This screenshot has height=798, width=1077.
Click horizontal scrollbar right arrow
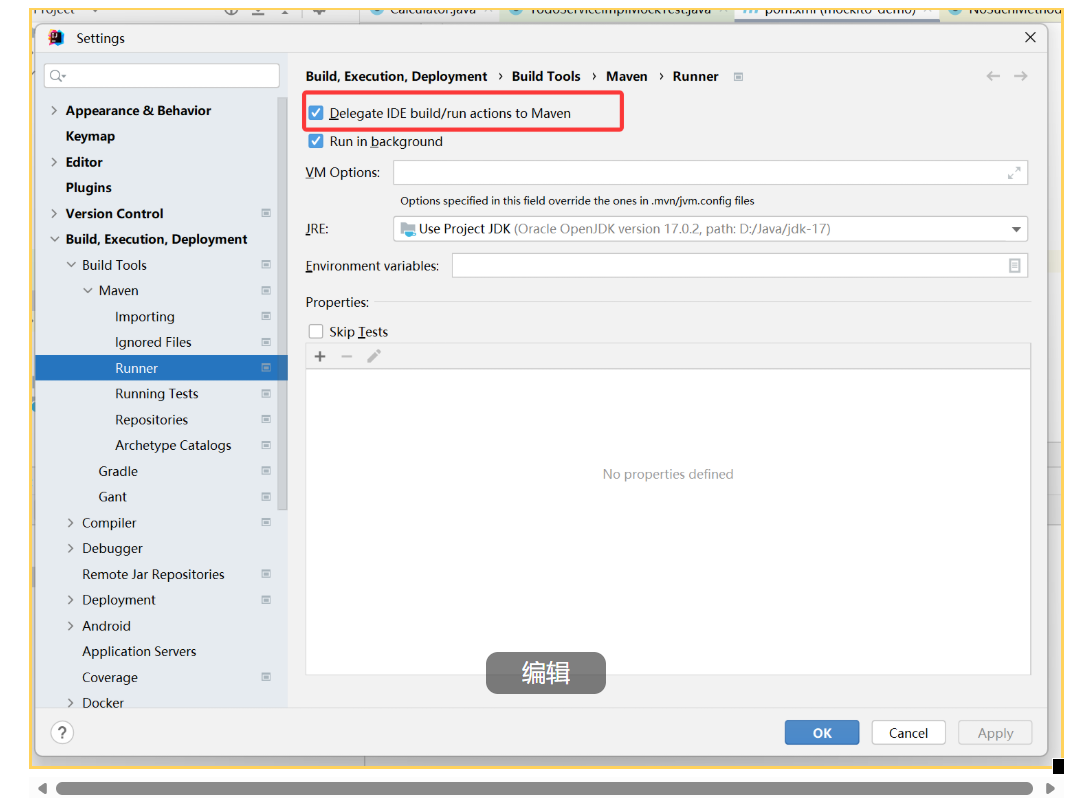click(x=1050, y=788)
